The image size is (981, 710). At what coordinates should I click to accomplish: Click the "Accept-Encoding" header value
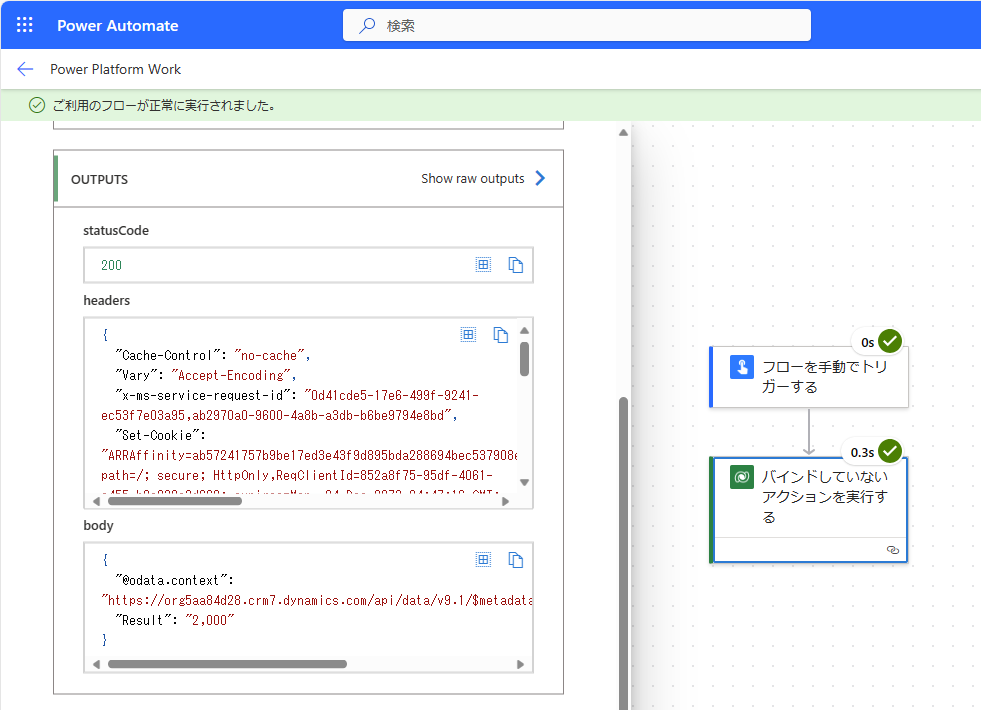pyautogui.click(x=230, y=375)
